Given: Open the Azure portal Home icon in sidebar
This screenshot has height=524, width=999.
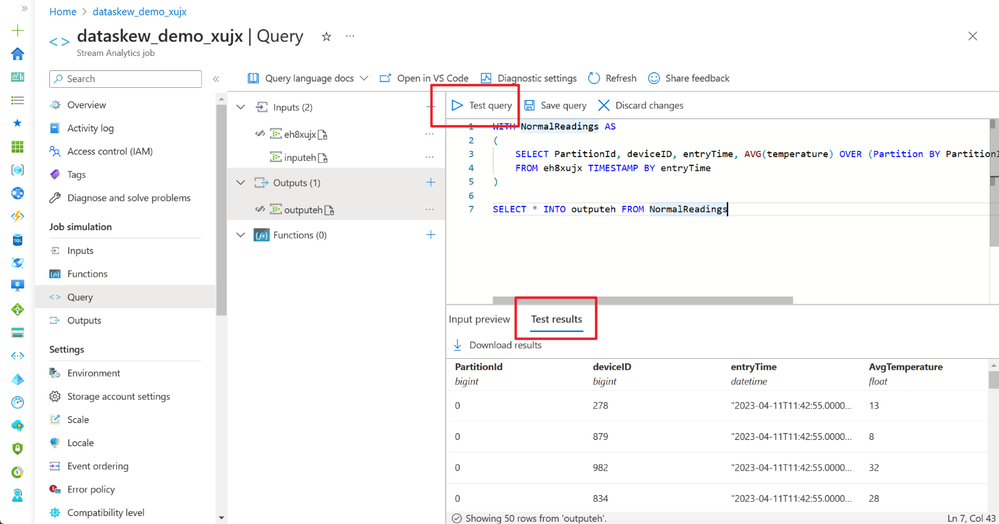Looking at the screenshot, I should point(18,54).
